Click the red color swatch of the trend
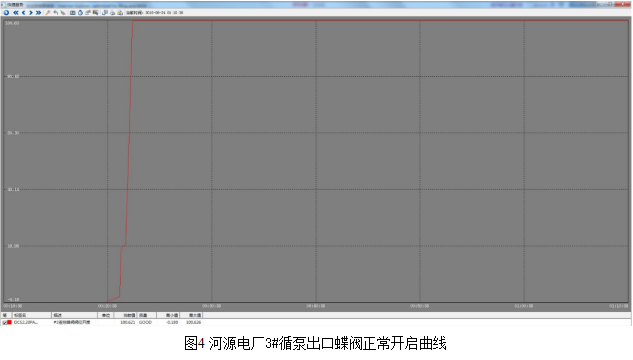Viewport: 633px width, 360px height. pyautogui.click(x=9, y=322)
